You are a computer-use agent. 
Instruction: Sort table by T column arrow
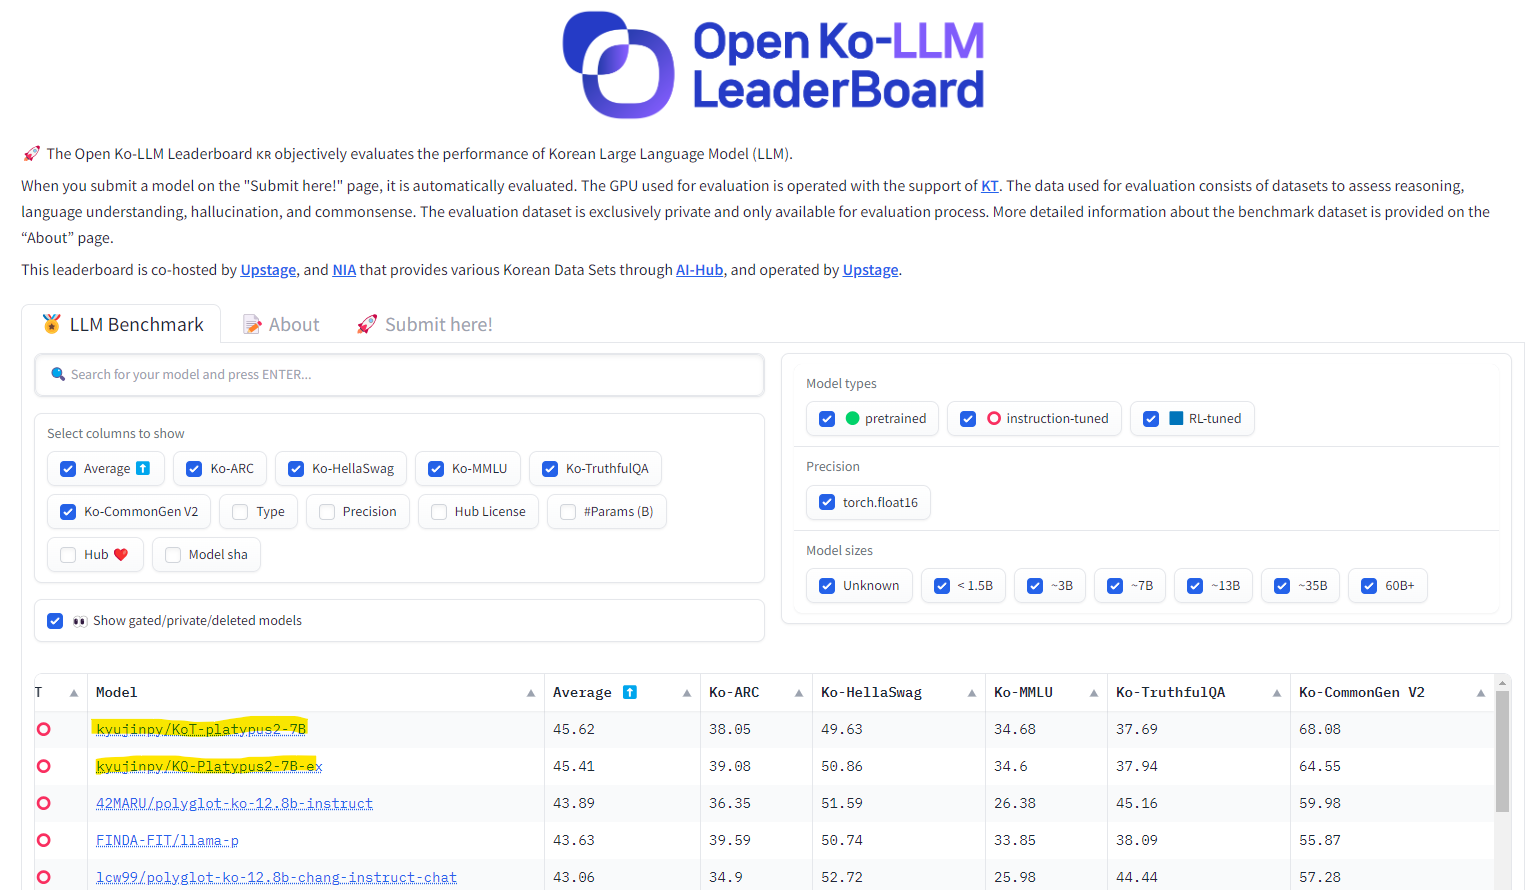[74, 693]
